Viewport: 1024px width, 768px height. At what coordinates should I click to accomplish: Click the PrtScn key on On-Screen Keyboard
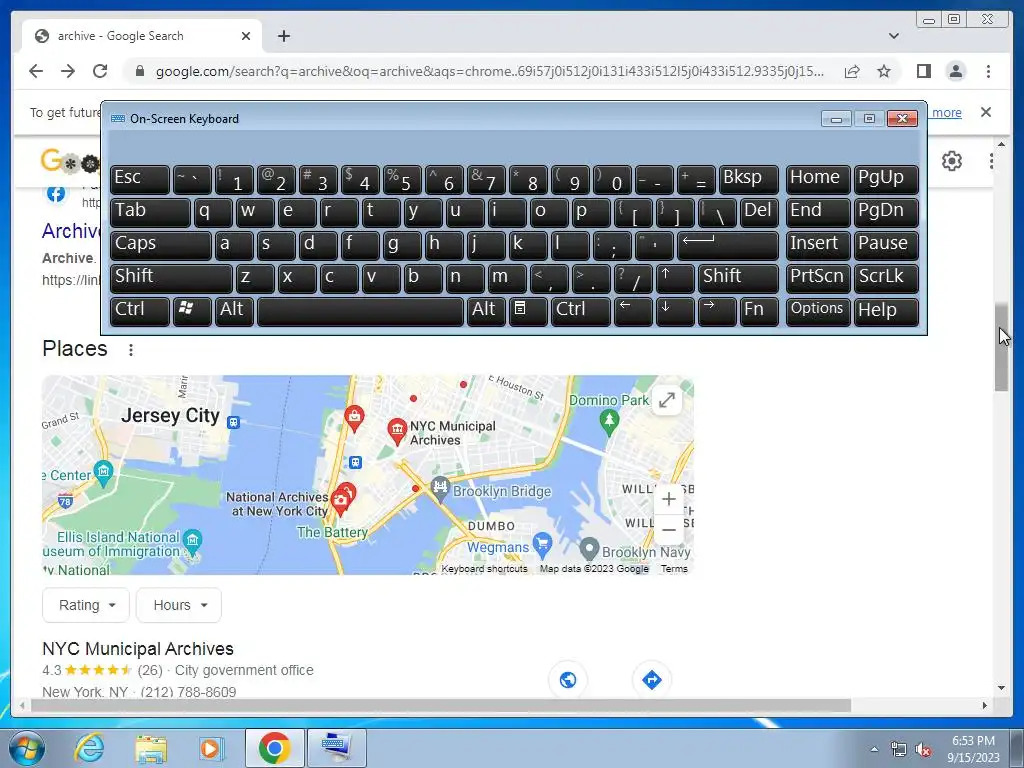[x=818, y=278]
